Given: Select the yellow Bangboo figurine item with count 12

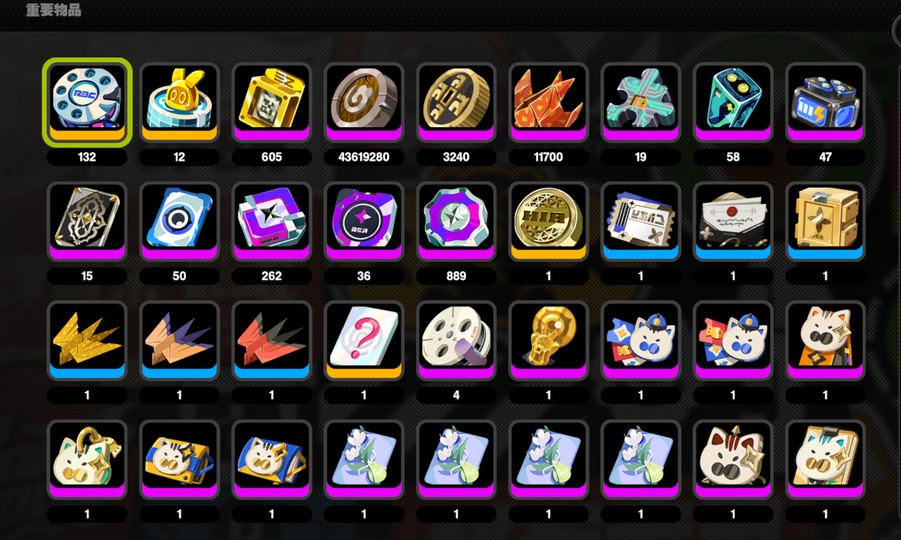Looking at the screenshot, I should [179, 102].
